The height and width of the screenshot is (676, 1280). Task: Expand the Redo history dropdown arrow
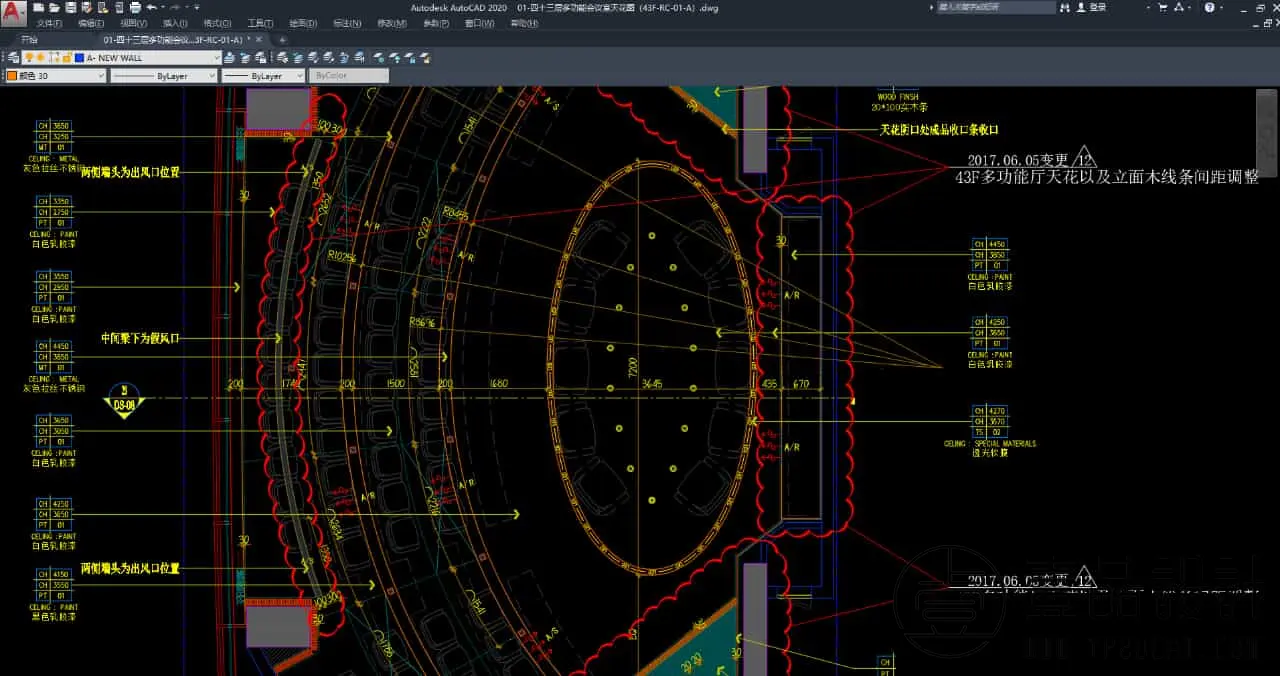(187, 7)
